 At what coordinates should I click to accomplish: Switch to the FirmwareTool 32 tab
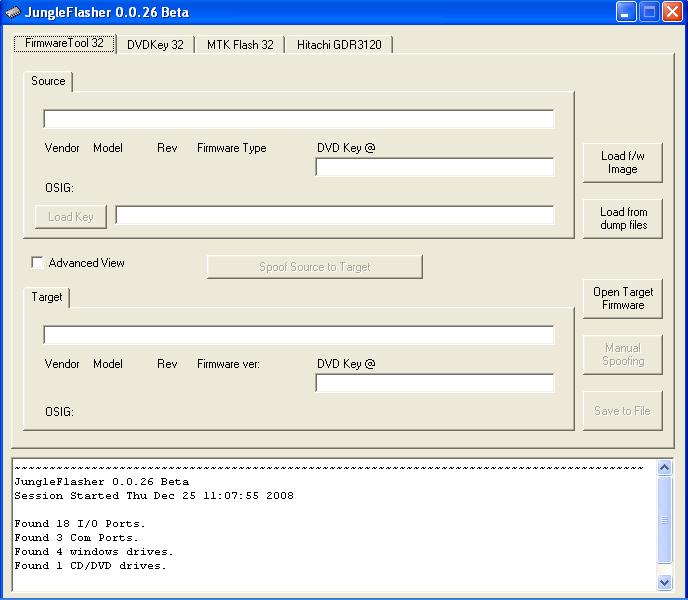point(64,43)
